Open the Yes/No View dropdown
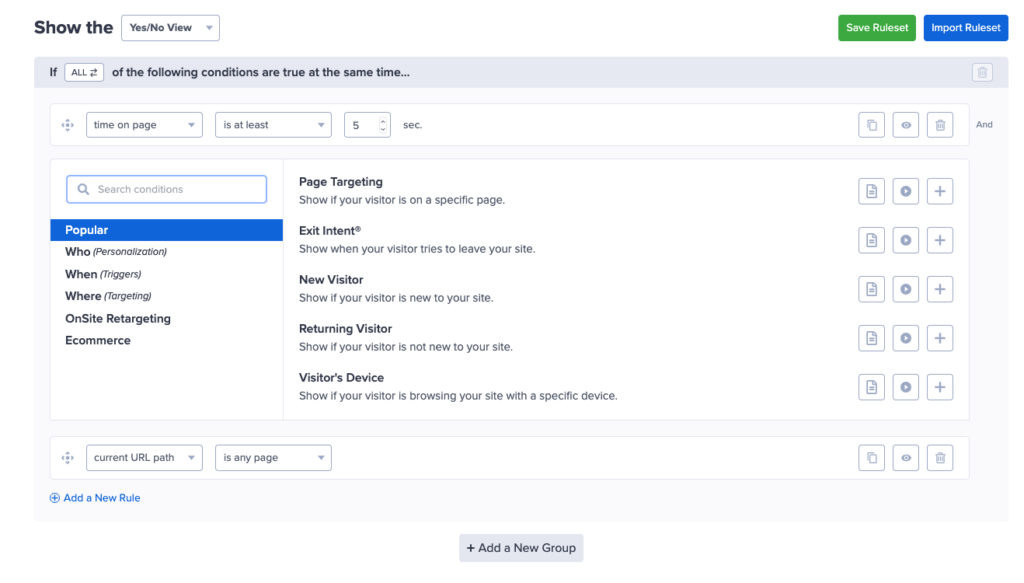 pyautogui.click(x=170, y=28)
